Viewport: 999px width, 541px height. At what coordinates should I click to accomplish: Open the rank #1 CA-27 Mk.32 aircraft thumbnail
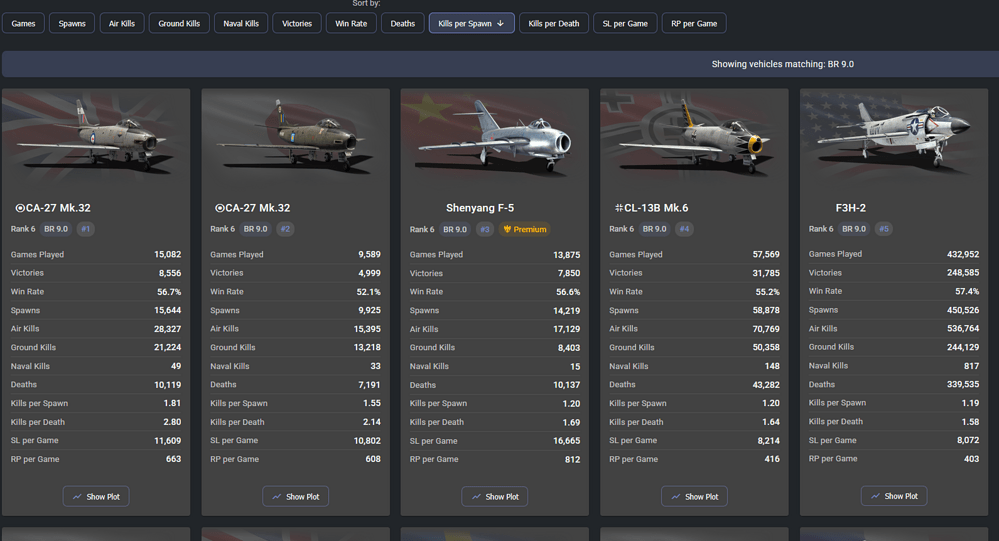coord(96,137)
